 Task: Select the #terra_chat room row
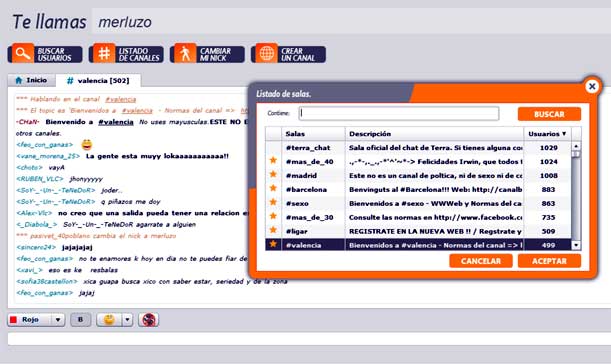419,148
